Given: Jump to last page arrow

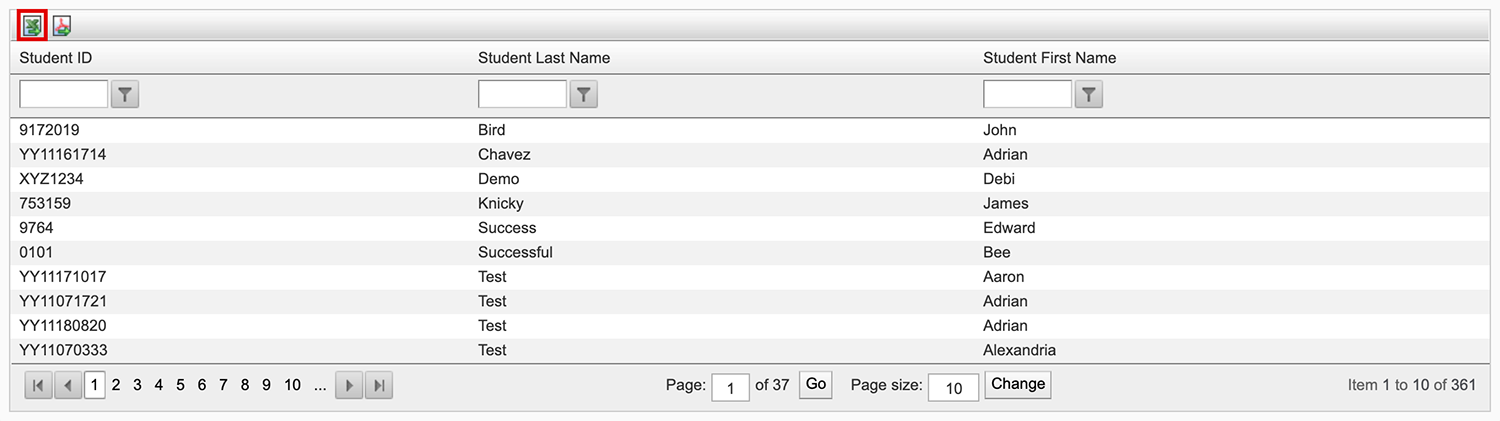Looking at the screenshot, I should coord(378,385).
